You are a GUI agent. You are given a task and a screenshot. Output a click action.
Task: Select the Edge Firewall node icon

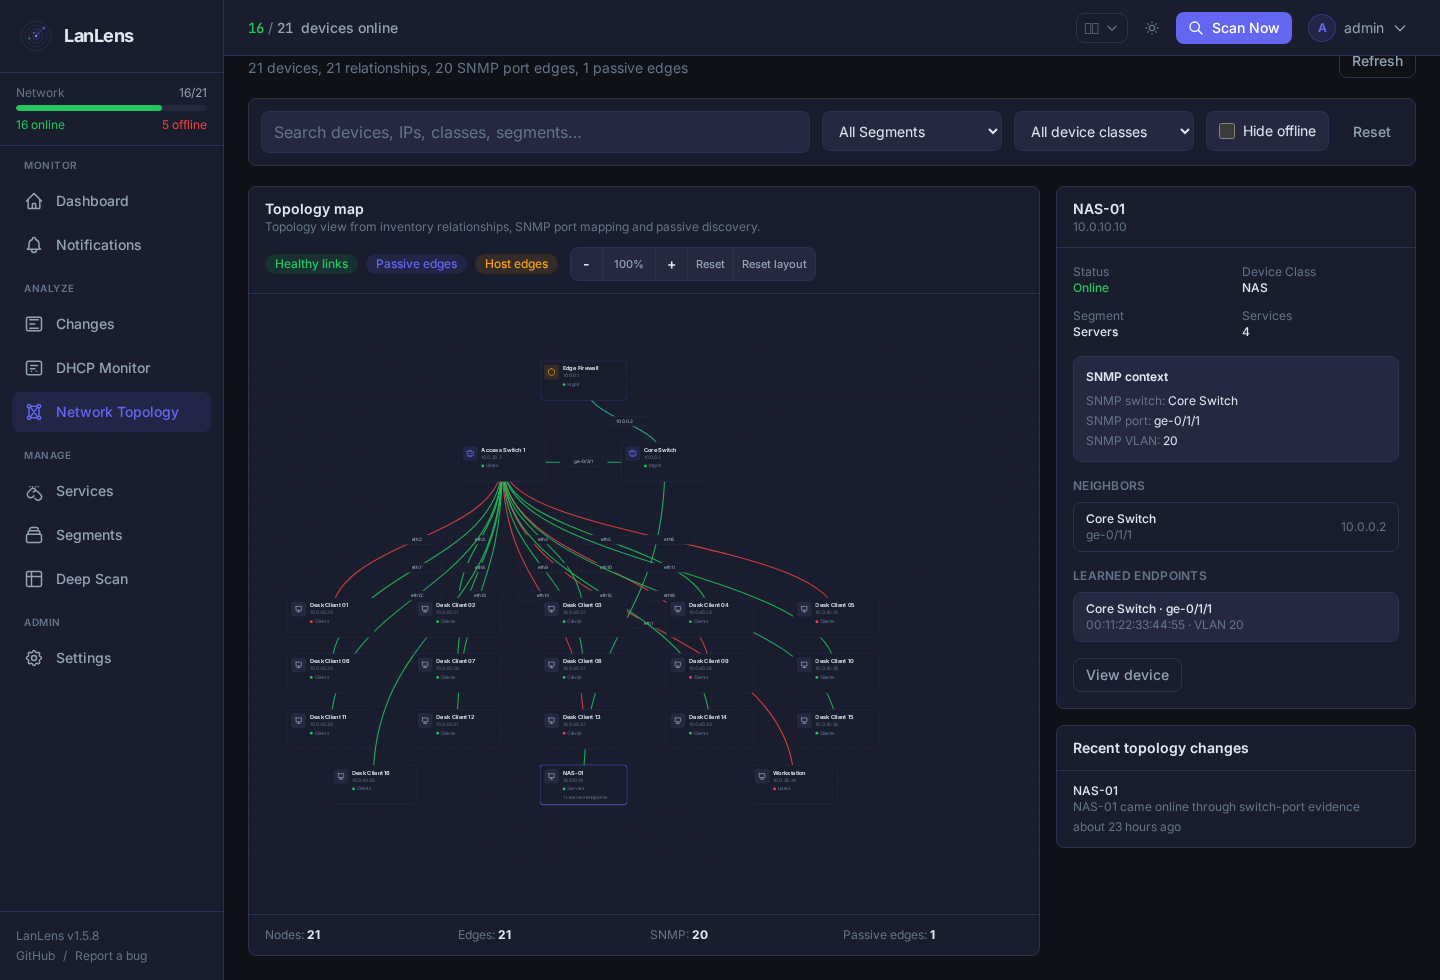[x=551, y=372]
